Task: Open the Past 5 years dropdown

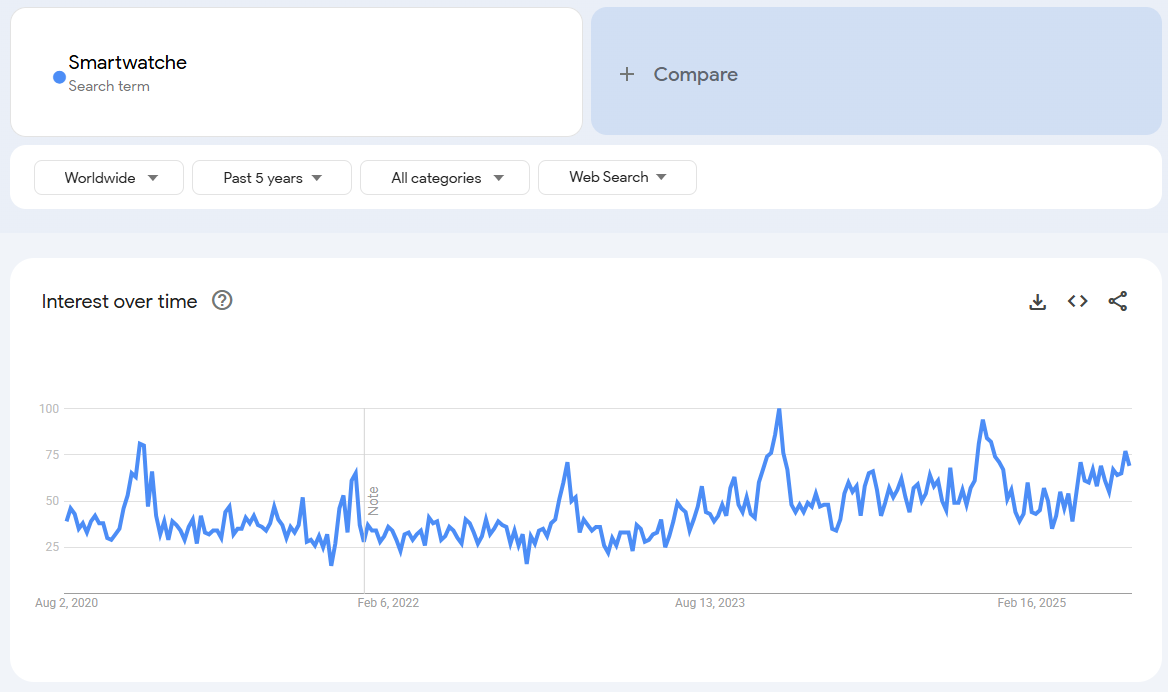Action: pyautogui.click(x=272, y=178)
